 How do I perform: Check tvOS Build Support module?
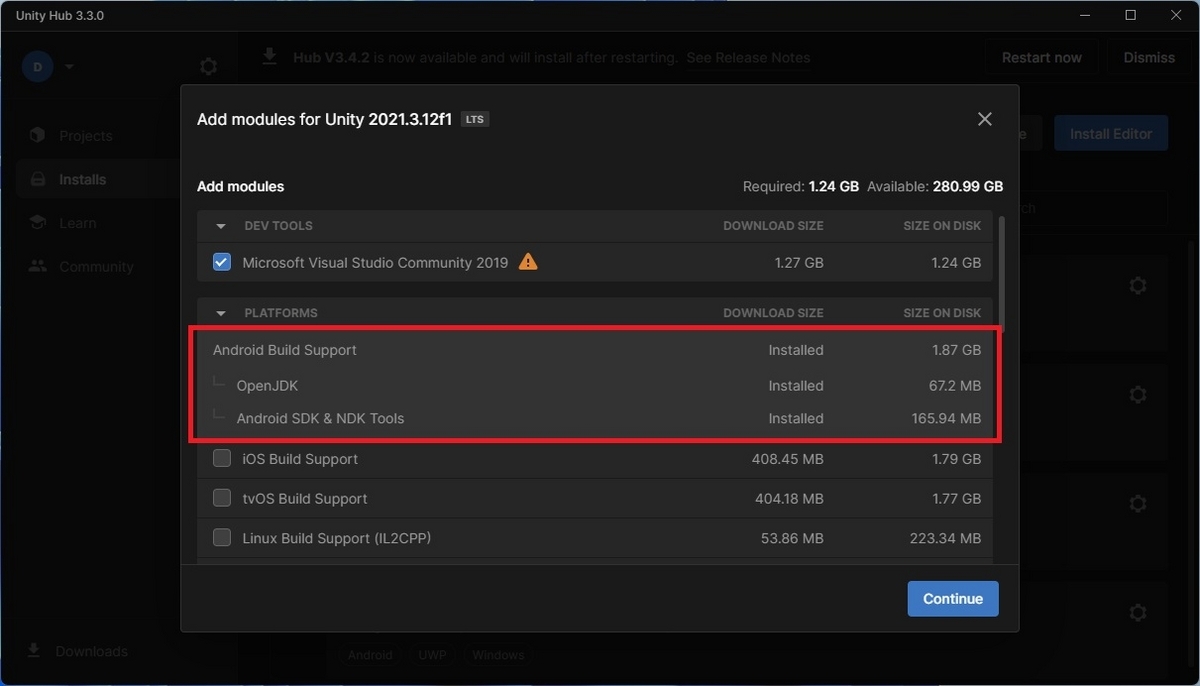click(x=222, y=498)
